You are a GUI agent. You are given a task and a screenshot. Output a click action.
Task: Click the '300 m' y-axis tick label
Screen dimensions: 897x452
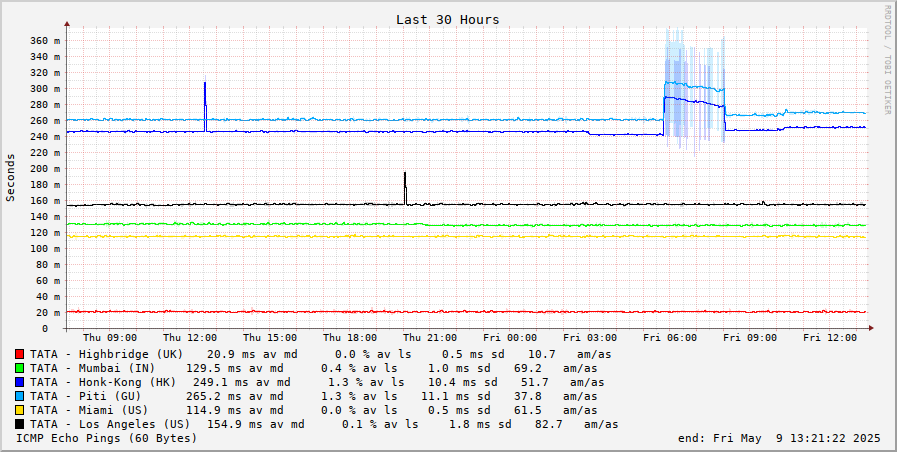coord(44,89)
